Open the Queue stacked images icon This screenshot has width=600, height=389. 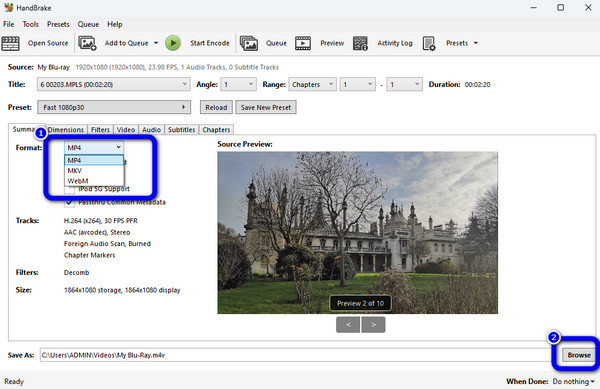(x=249, y=43)
